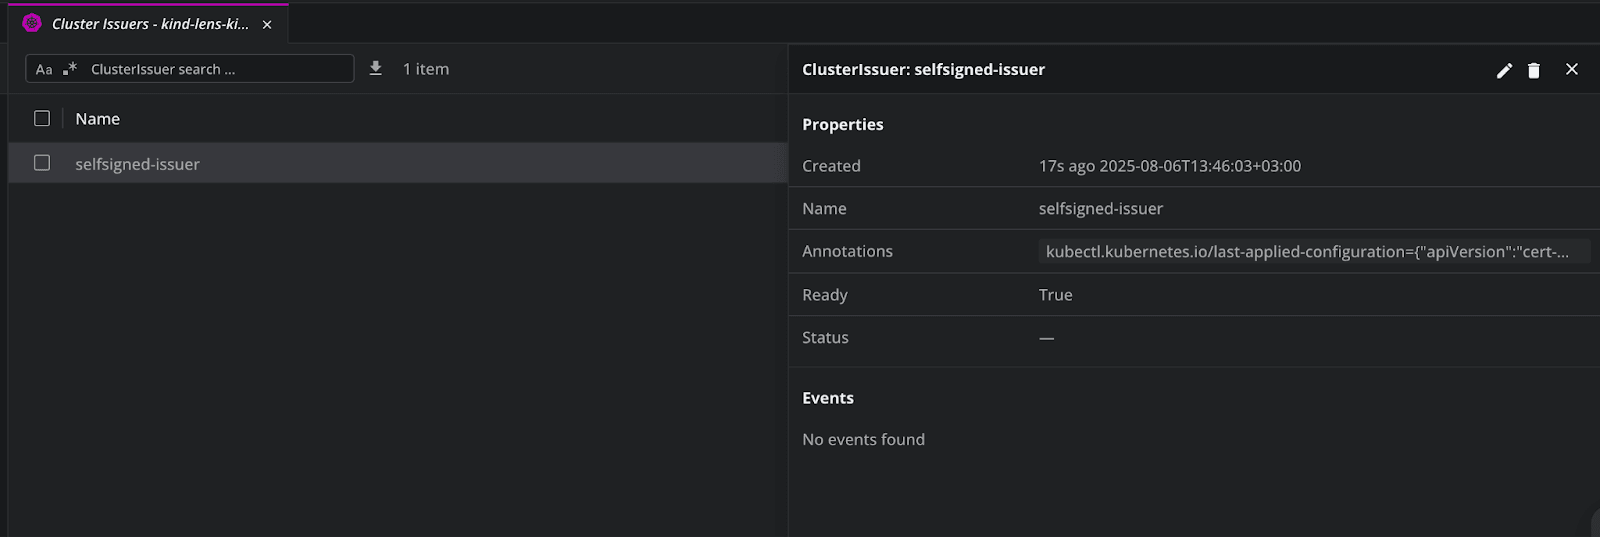Sort the table by the Name column
Image resolution: width=1600 pixels, height=537 pixels.
point(98,119)
